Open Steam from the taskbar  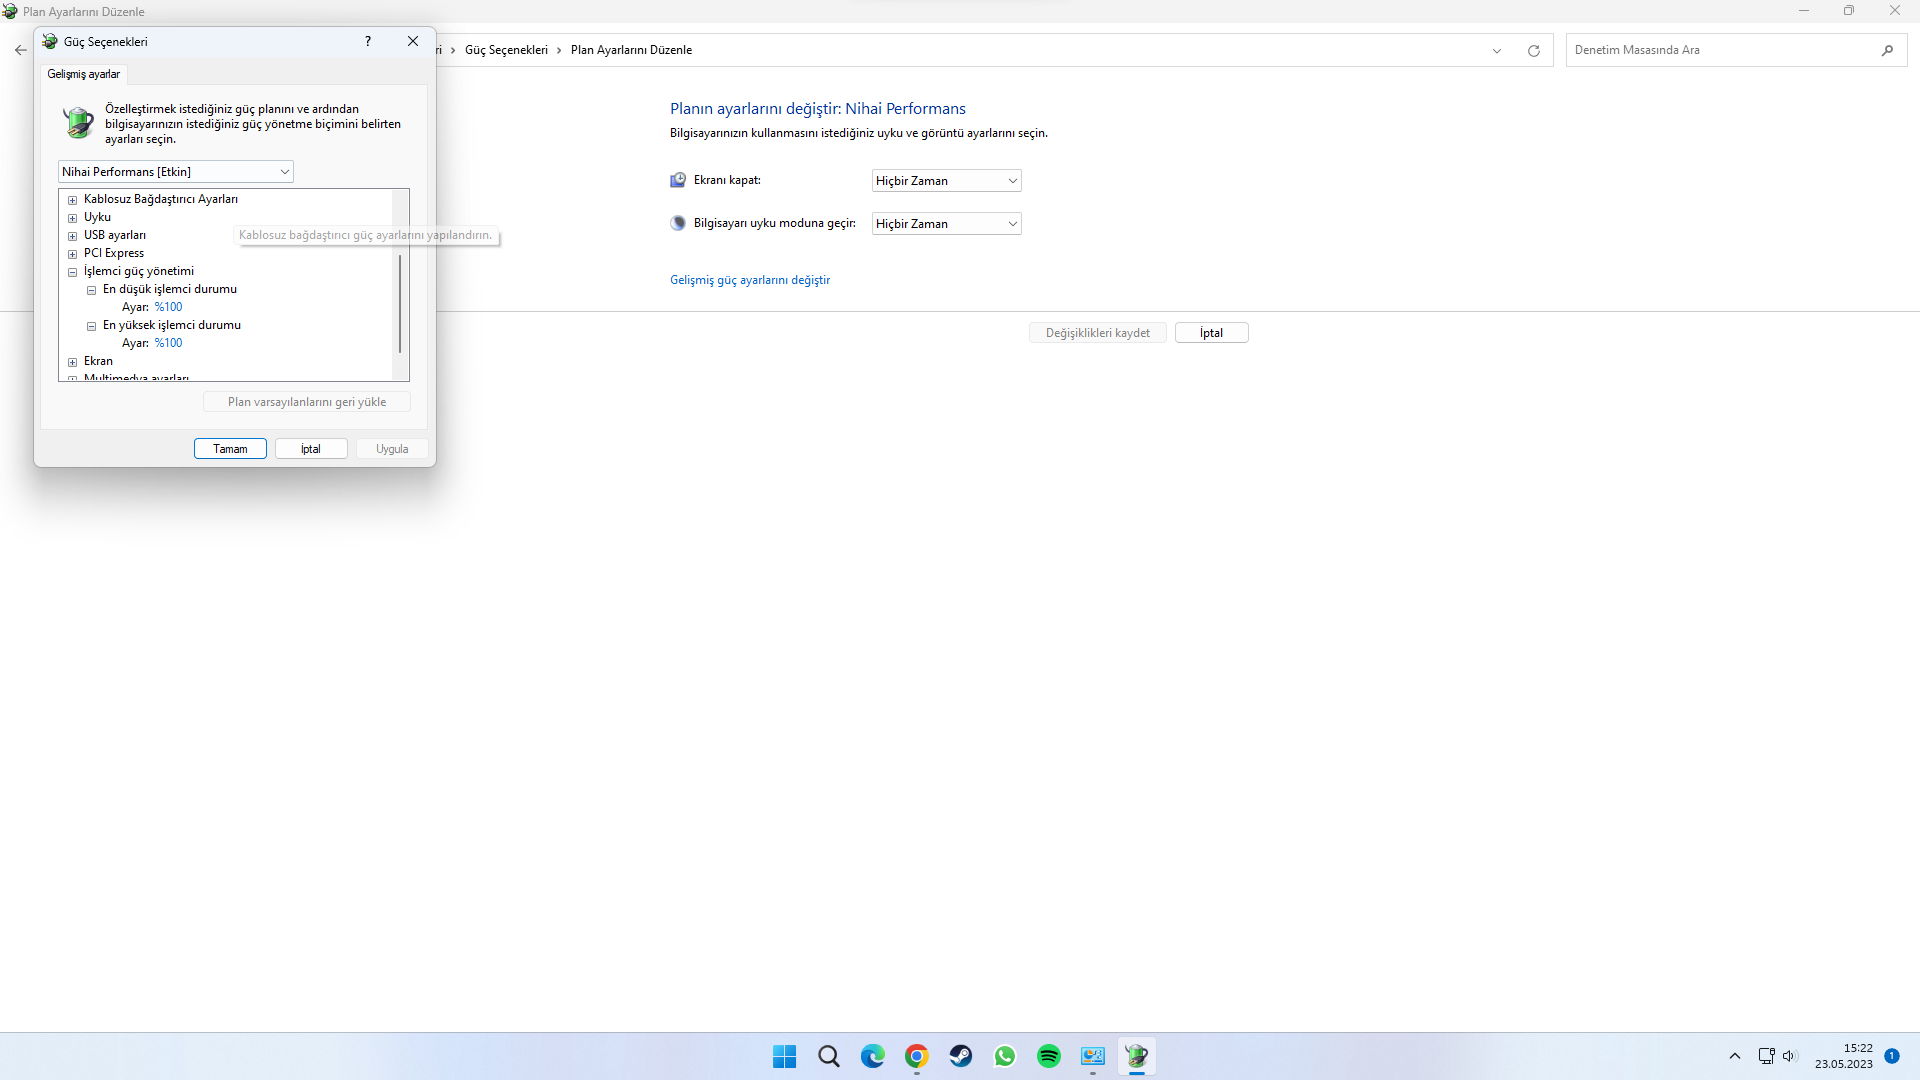click(x=960, y=1056)
